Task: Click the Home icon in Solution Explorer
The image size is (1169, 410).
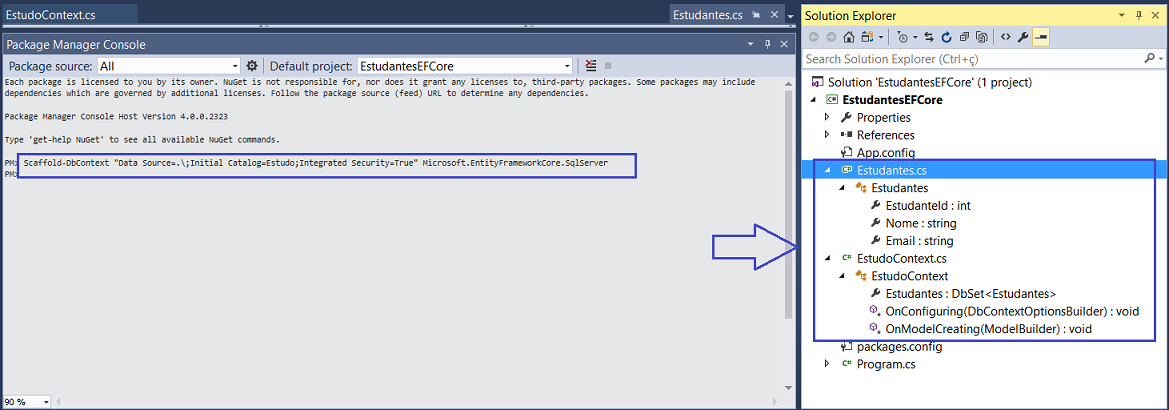Action: 848,37
